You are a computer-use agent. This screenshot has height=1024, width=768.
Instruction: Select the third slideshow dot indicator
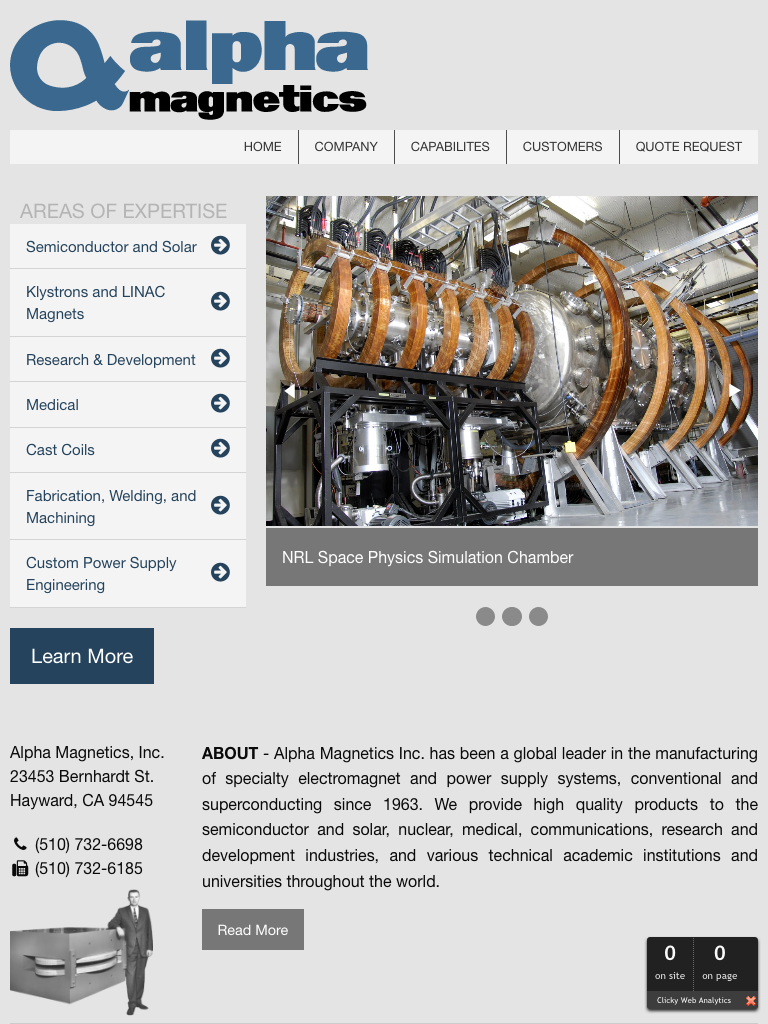(538, 616)
